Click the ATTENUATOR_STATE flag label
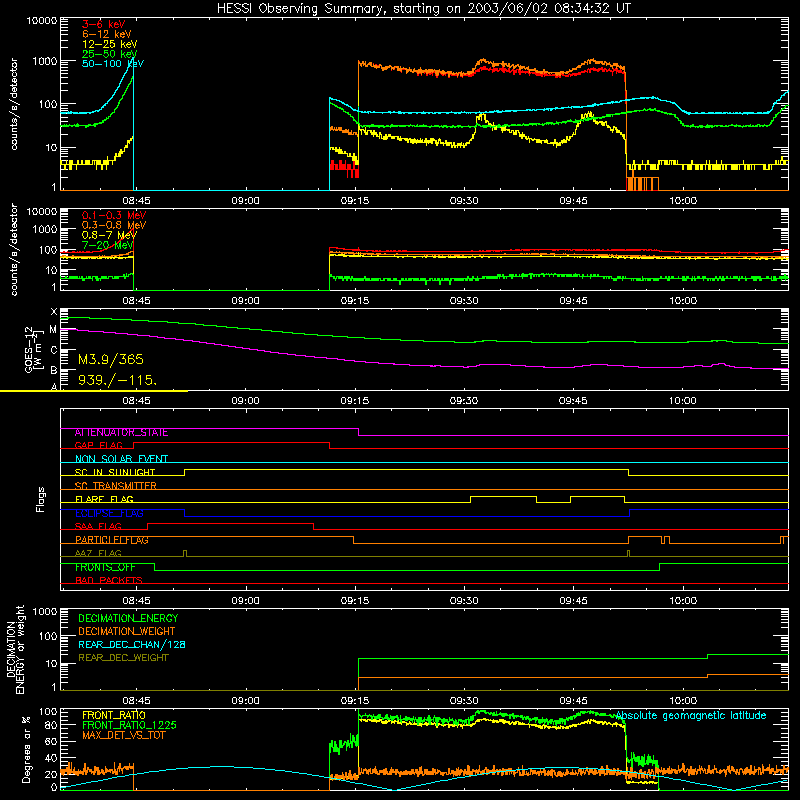The width and height of the screenshot is (800, 800). coord(121,433)
